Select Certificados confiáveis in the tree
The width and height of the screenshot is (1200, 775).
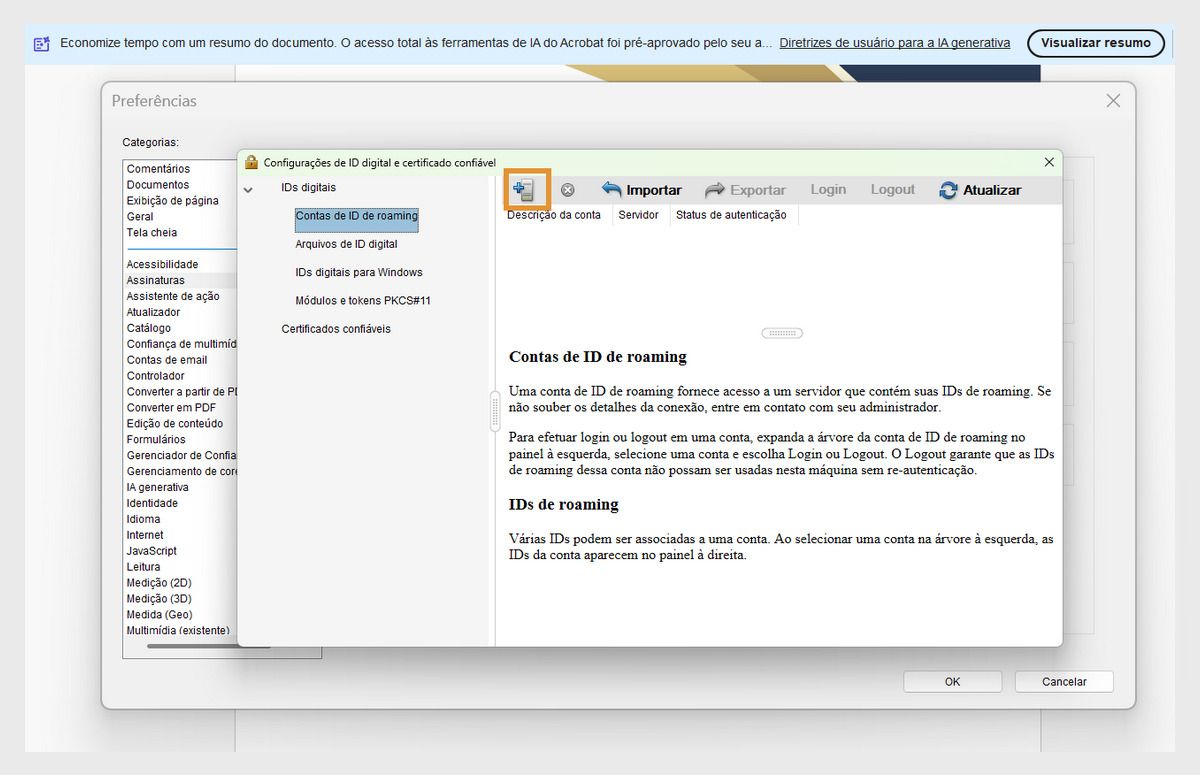(x=336, y=329)
